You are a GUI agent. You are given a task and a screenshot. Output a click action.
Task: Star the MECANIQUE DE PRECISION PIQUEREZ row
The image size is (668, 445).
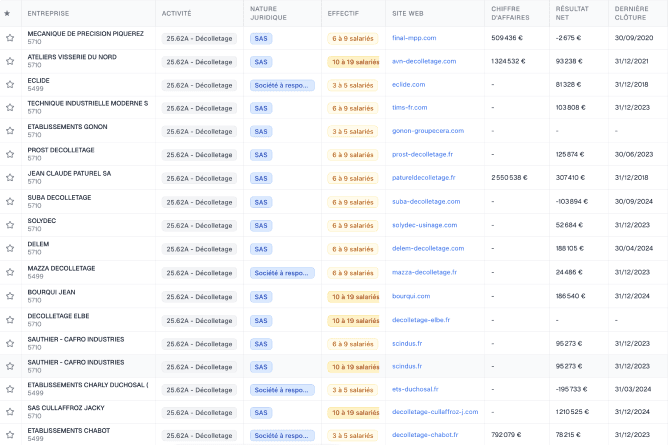[10, 38]
